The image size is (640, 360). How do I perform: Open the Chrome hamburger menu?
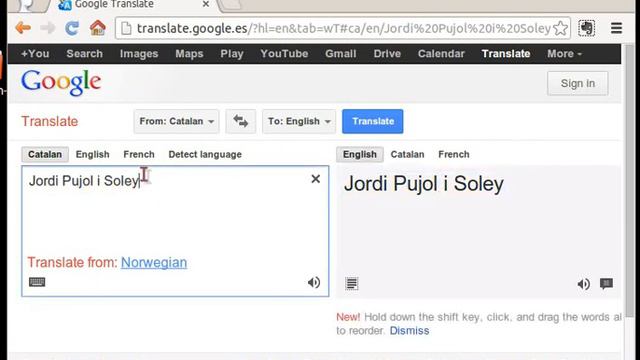(616, 28)
